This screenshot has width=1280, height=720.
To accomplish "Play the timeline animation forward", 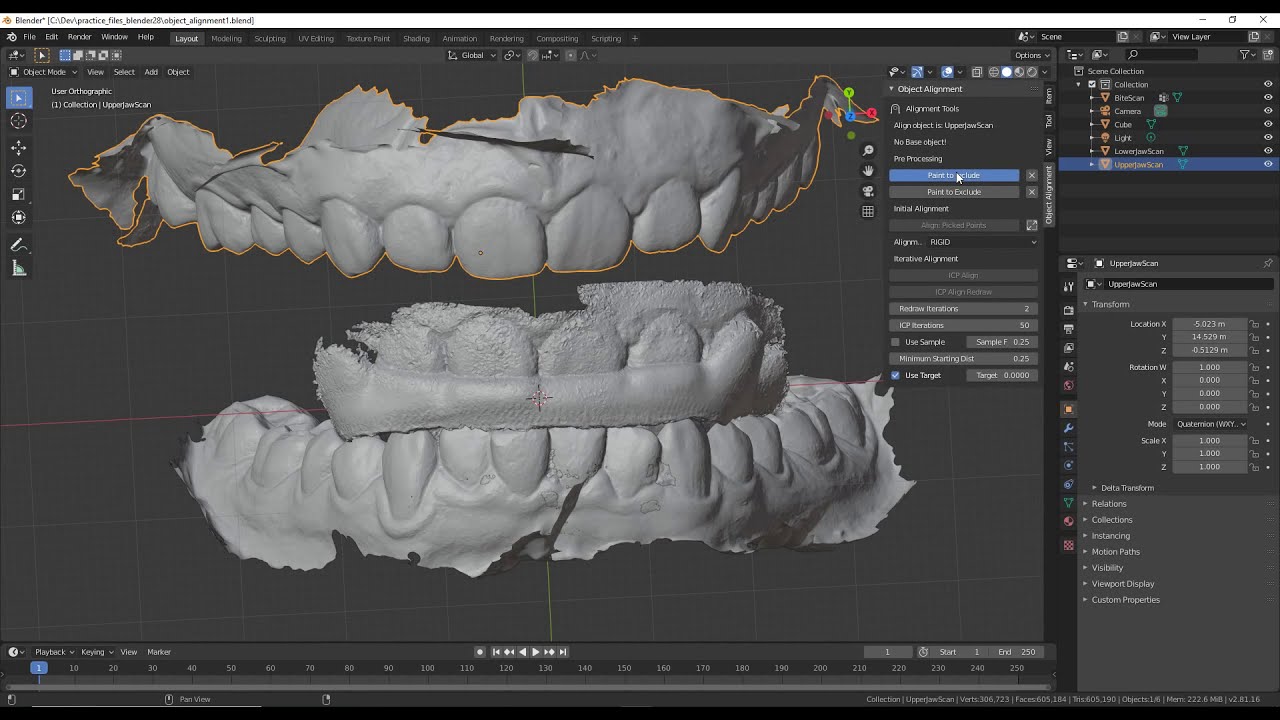I will tap(535, 652).
